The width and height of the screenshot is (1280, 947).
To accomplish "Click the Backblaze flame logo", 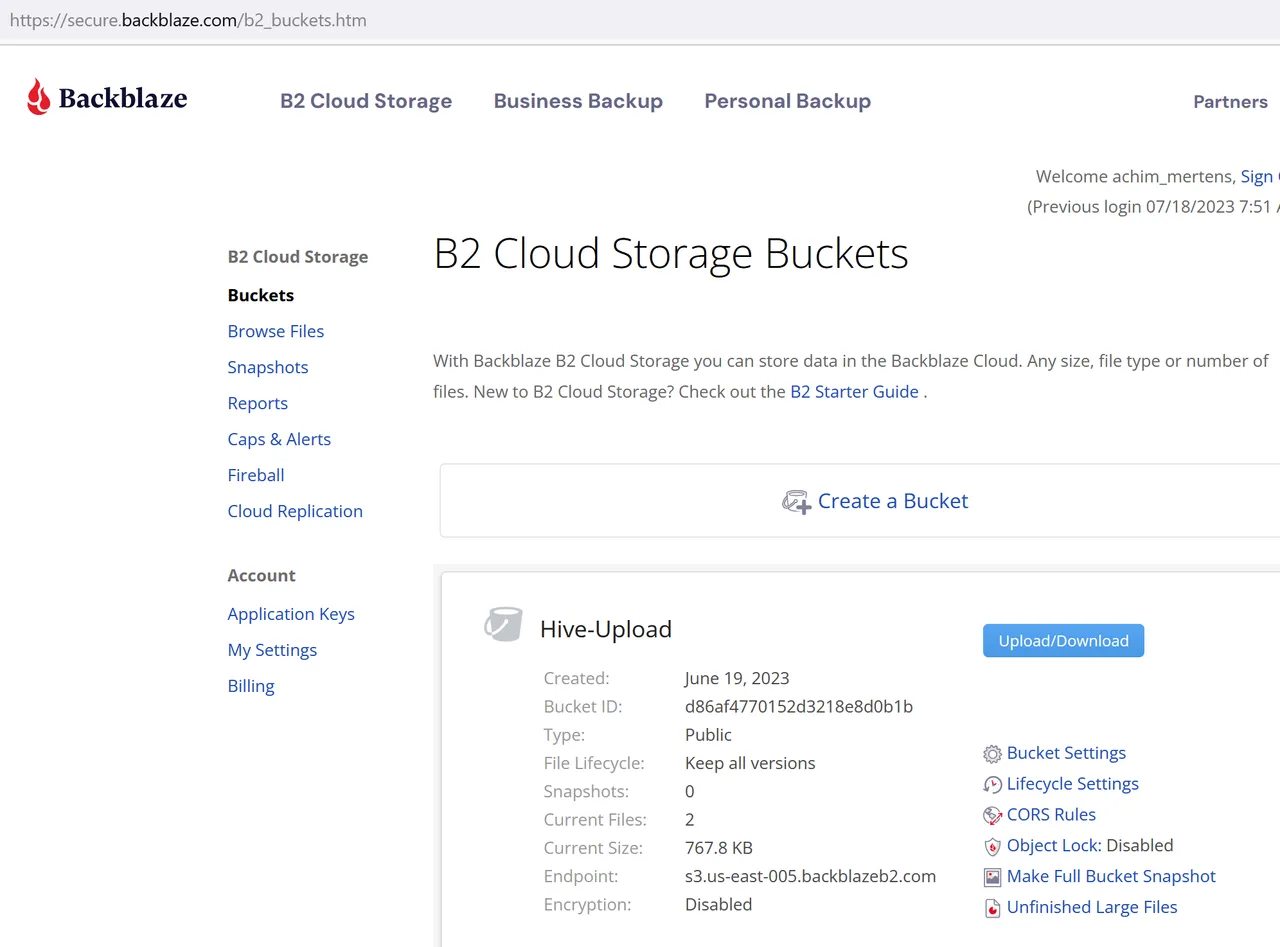I will tap(38, 97).
